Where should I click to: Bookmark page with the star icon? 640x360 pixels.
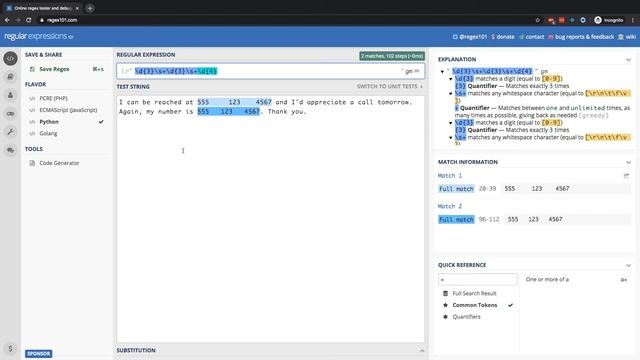point(538,20)
